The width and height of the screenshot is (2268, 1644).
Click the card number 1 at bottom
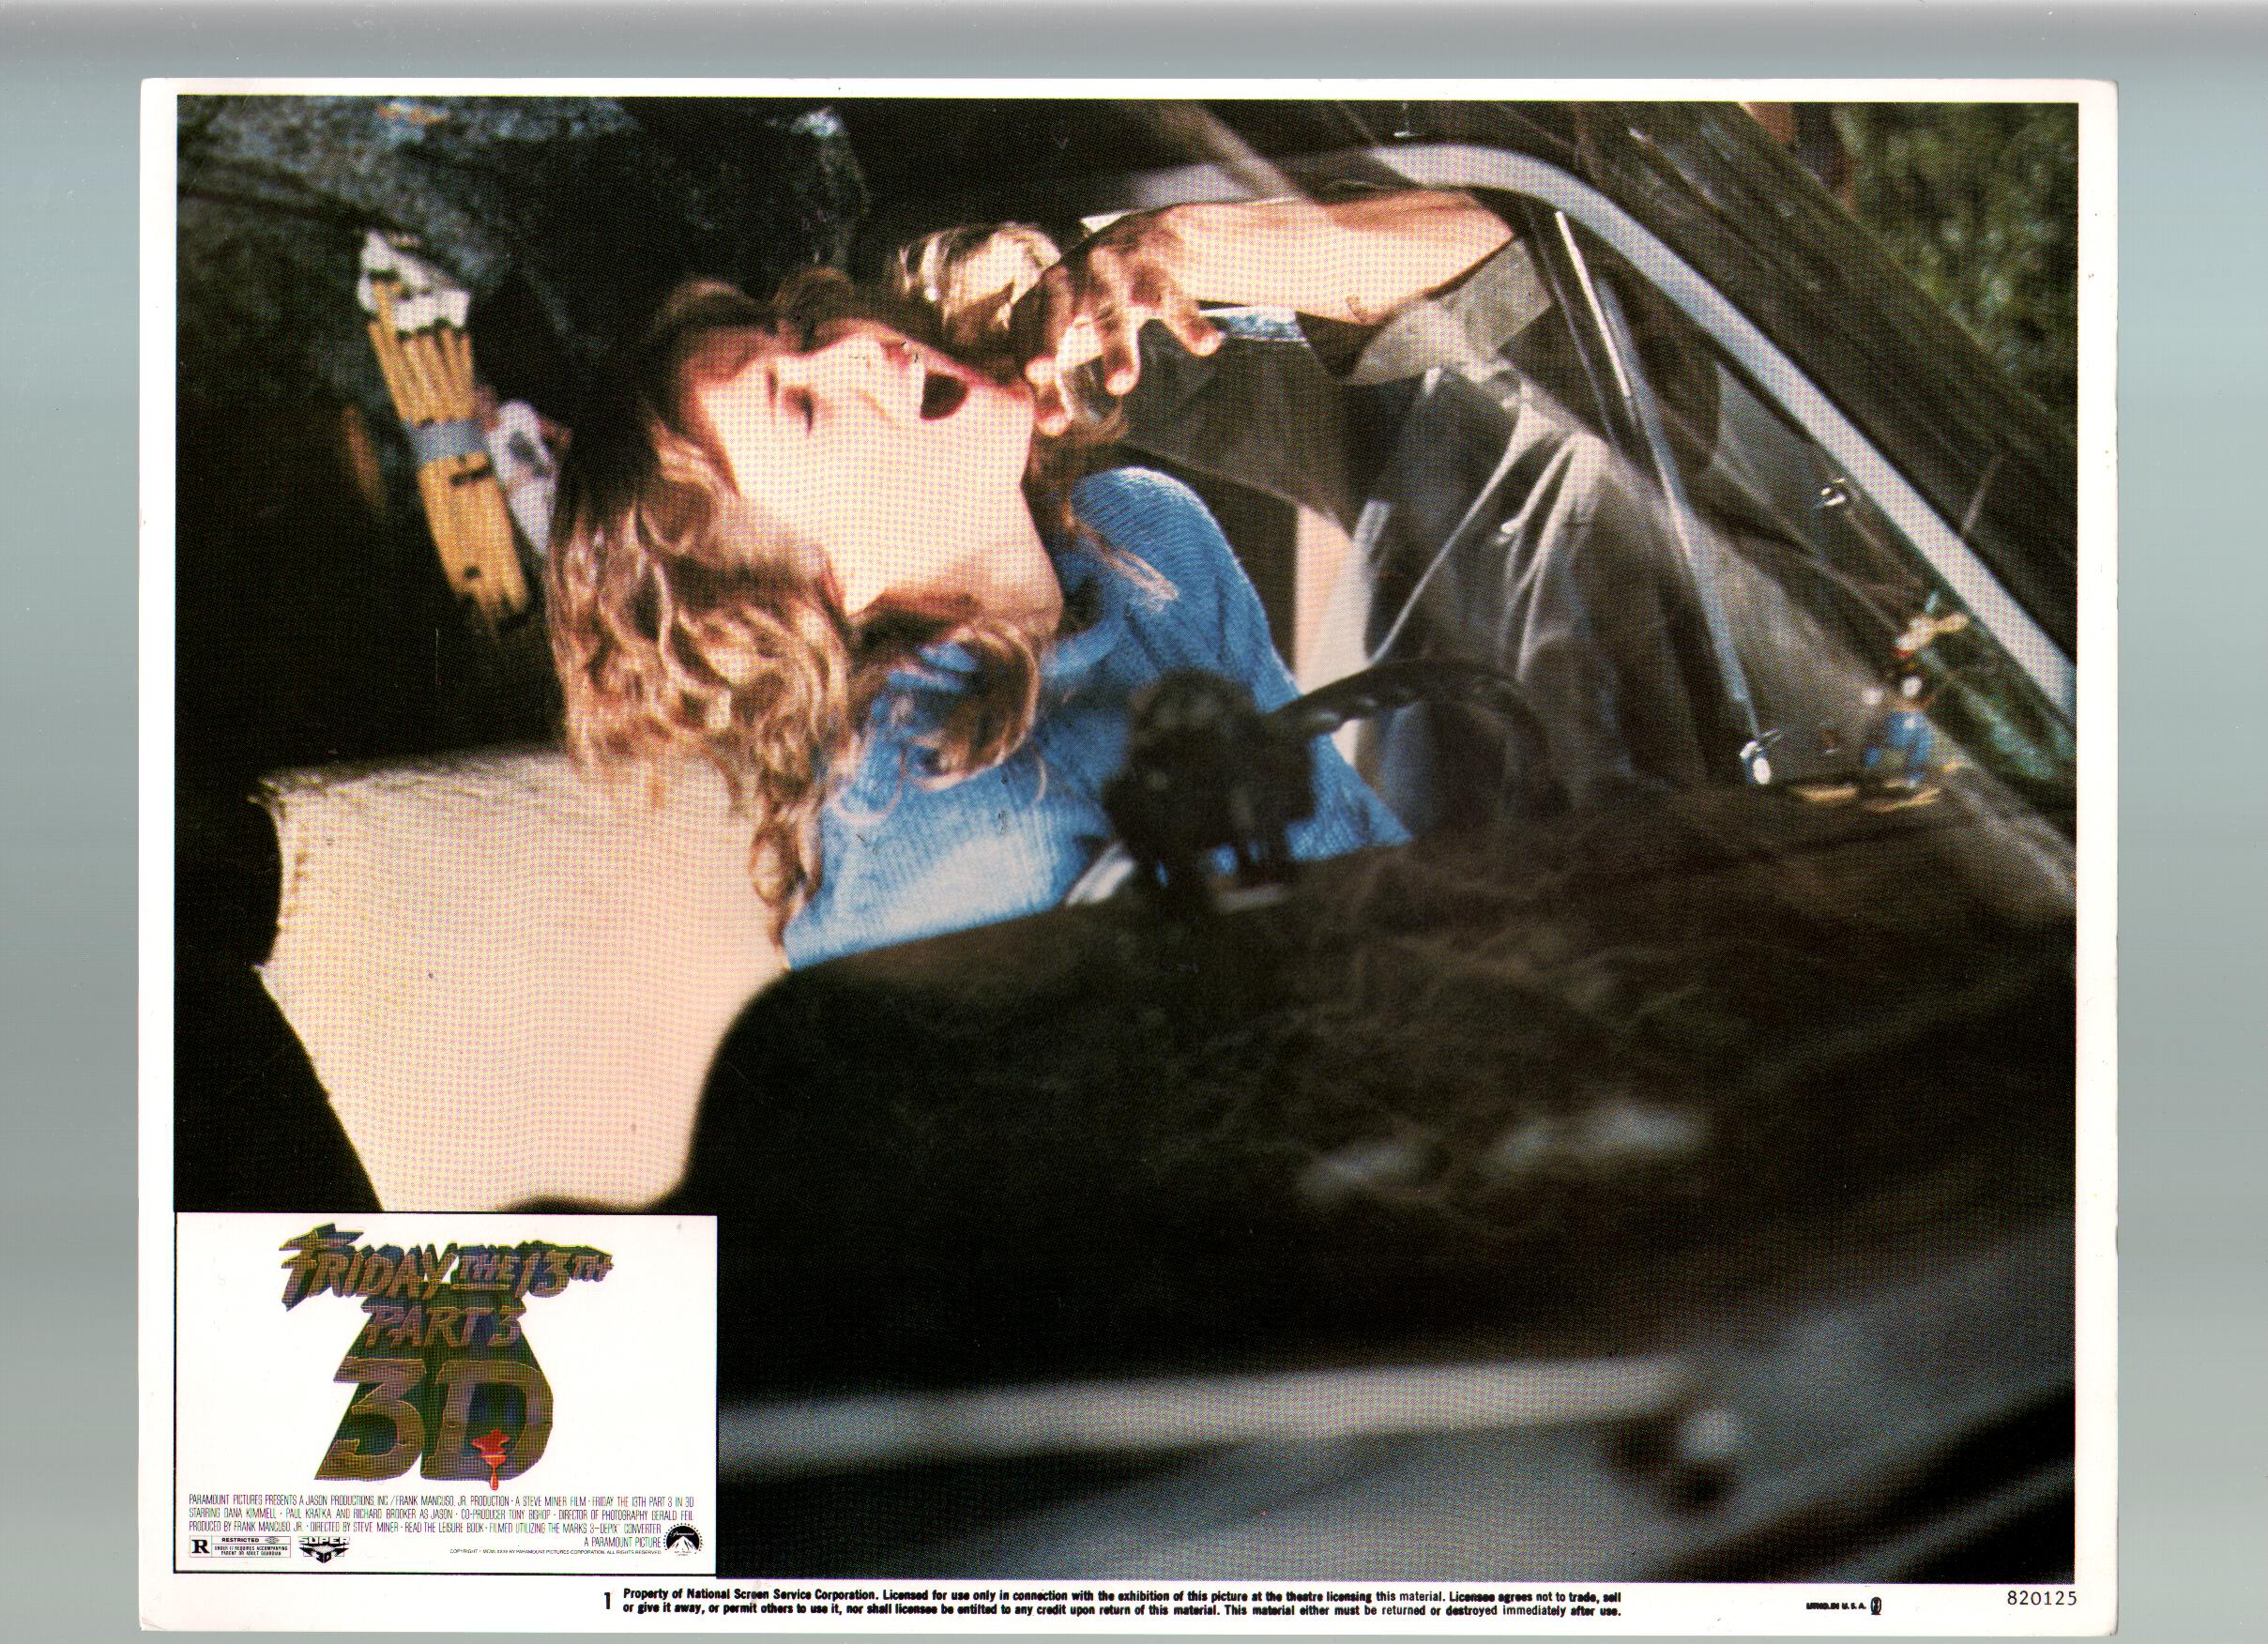click(608, 1600)
